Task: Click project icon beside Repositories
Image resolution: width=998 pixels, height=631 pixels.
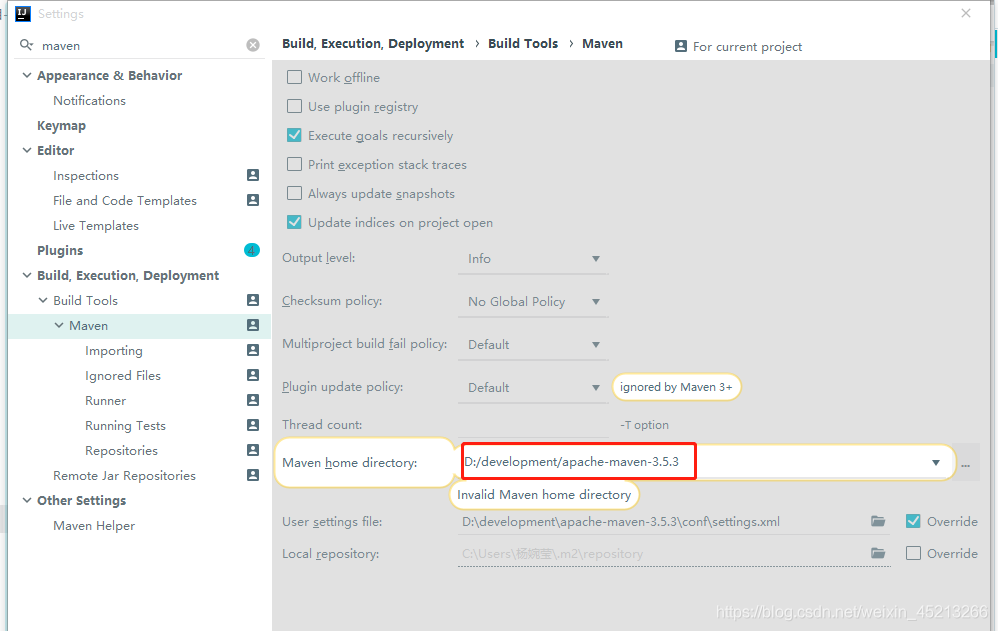Action: pos(253,450)
